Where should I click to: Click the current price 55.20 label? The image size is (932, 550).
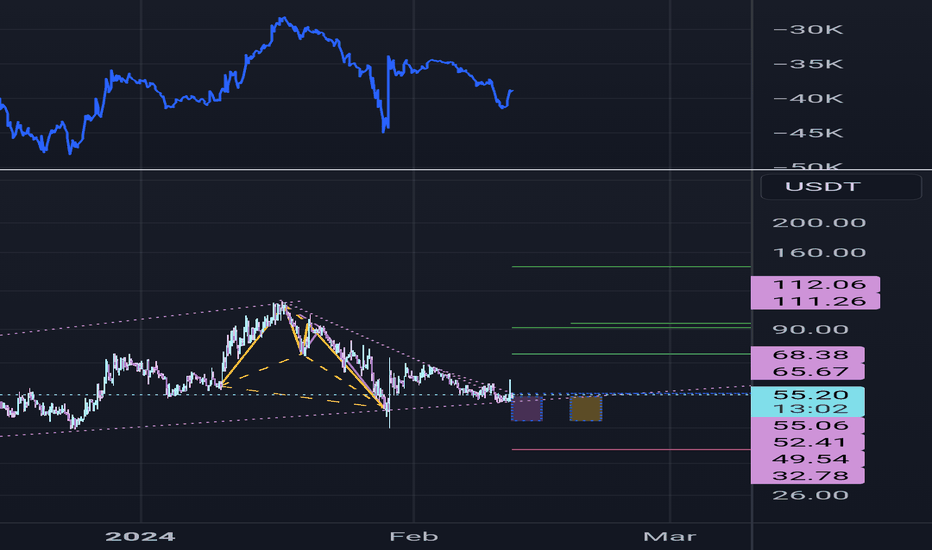[808, 394]
